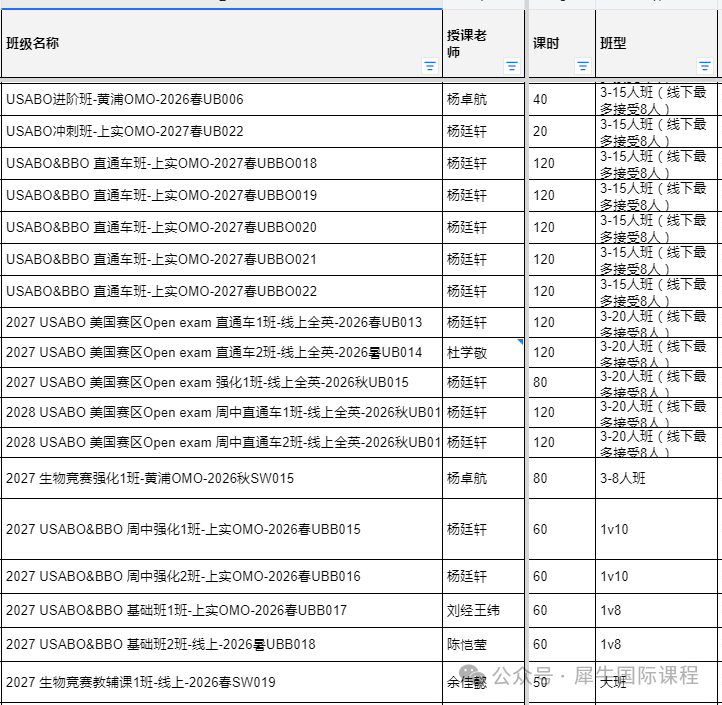The width and height of the screenshot is (722, 705).
Task: Select the 班级名称 header cell
Action: coord(222,44)
